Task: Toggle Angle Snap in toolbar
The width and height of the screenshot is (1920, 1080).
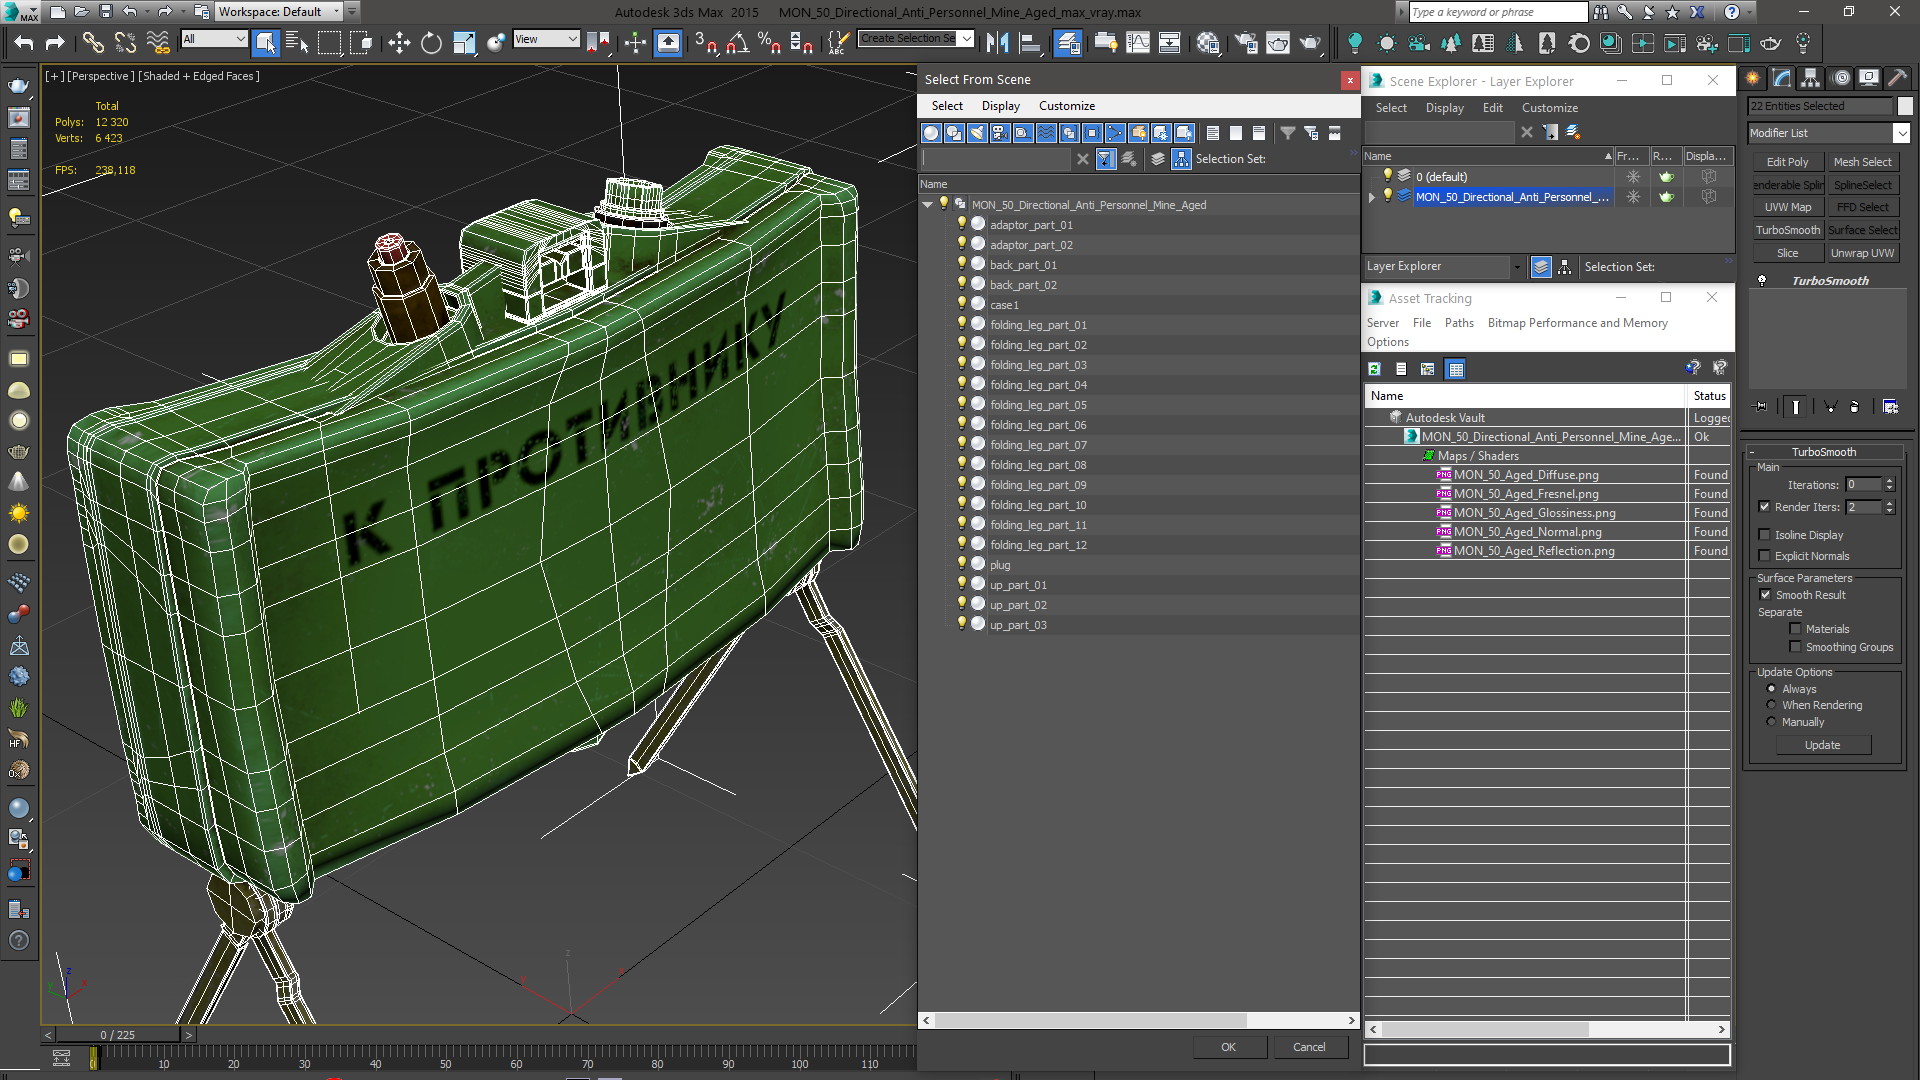Action: click(737, 42)
